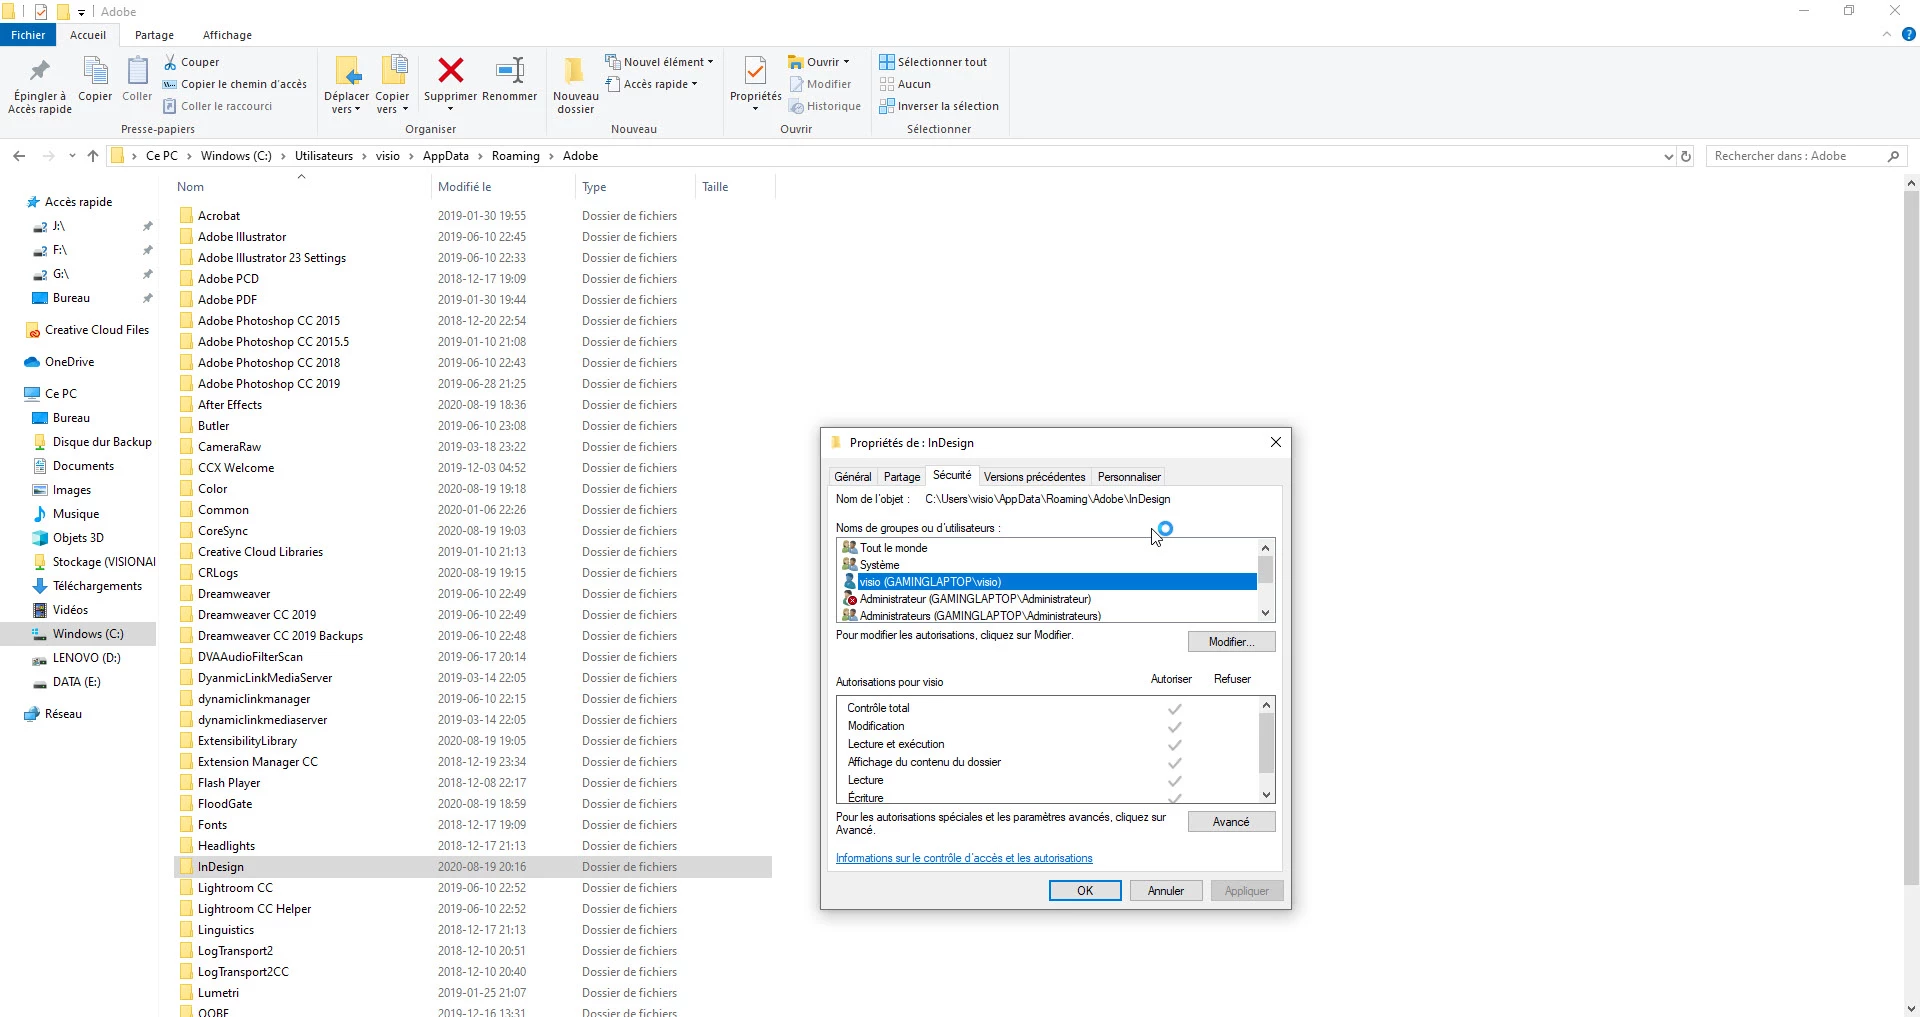The width and height of the screenshot is (1920, 1017).
Task: Open the Versions précédentes tab
Action: point(1034,477)
